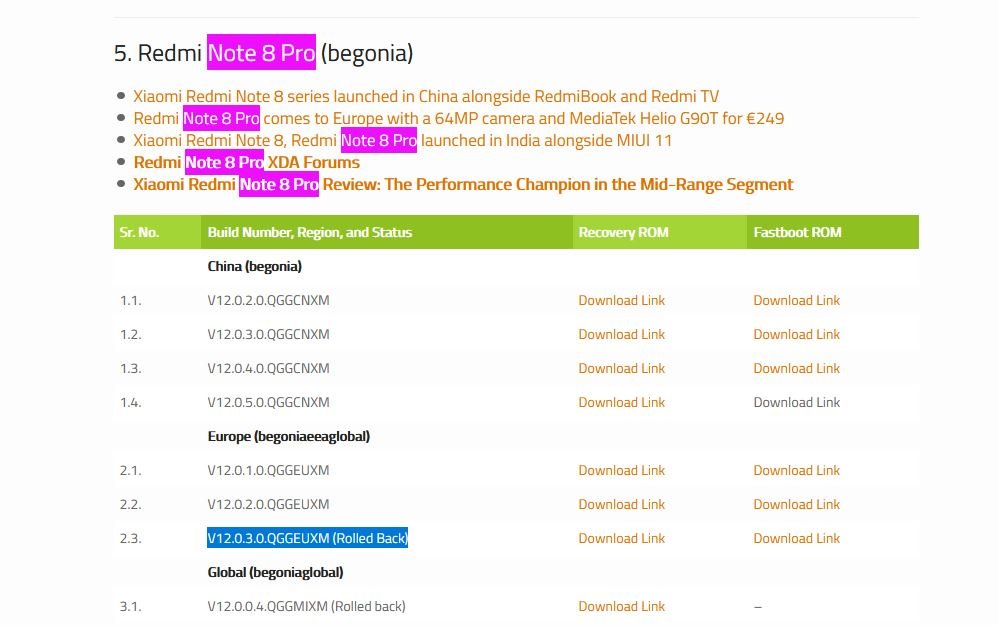Download Recovery ROM for V12.0.2.0.QGGCNXM
The width and height of the screenshot is (998, 625).
[x=621, y=300]
